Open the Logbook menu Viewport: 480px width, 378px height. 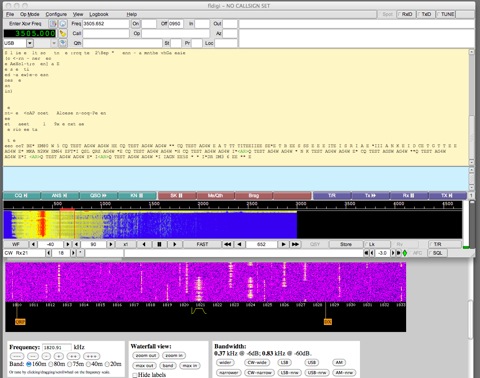tap(99, 14)
